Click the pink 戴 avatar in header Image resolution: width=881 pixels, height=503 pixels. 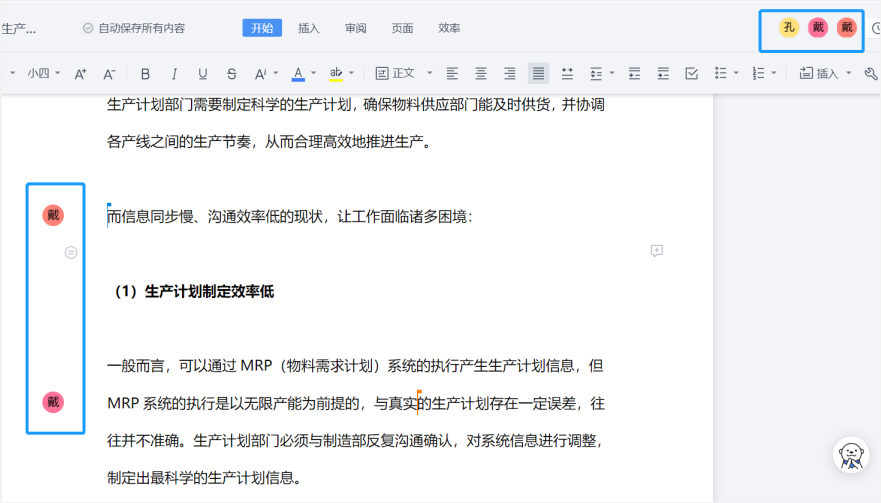(818, 28)
